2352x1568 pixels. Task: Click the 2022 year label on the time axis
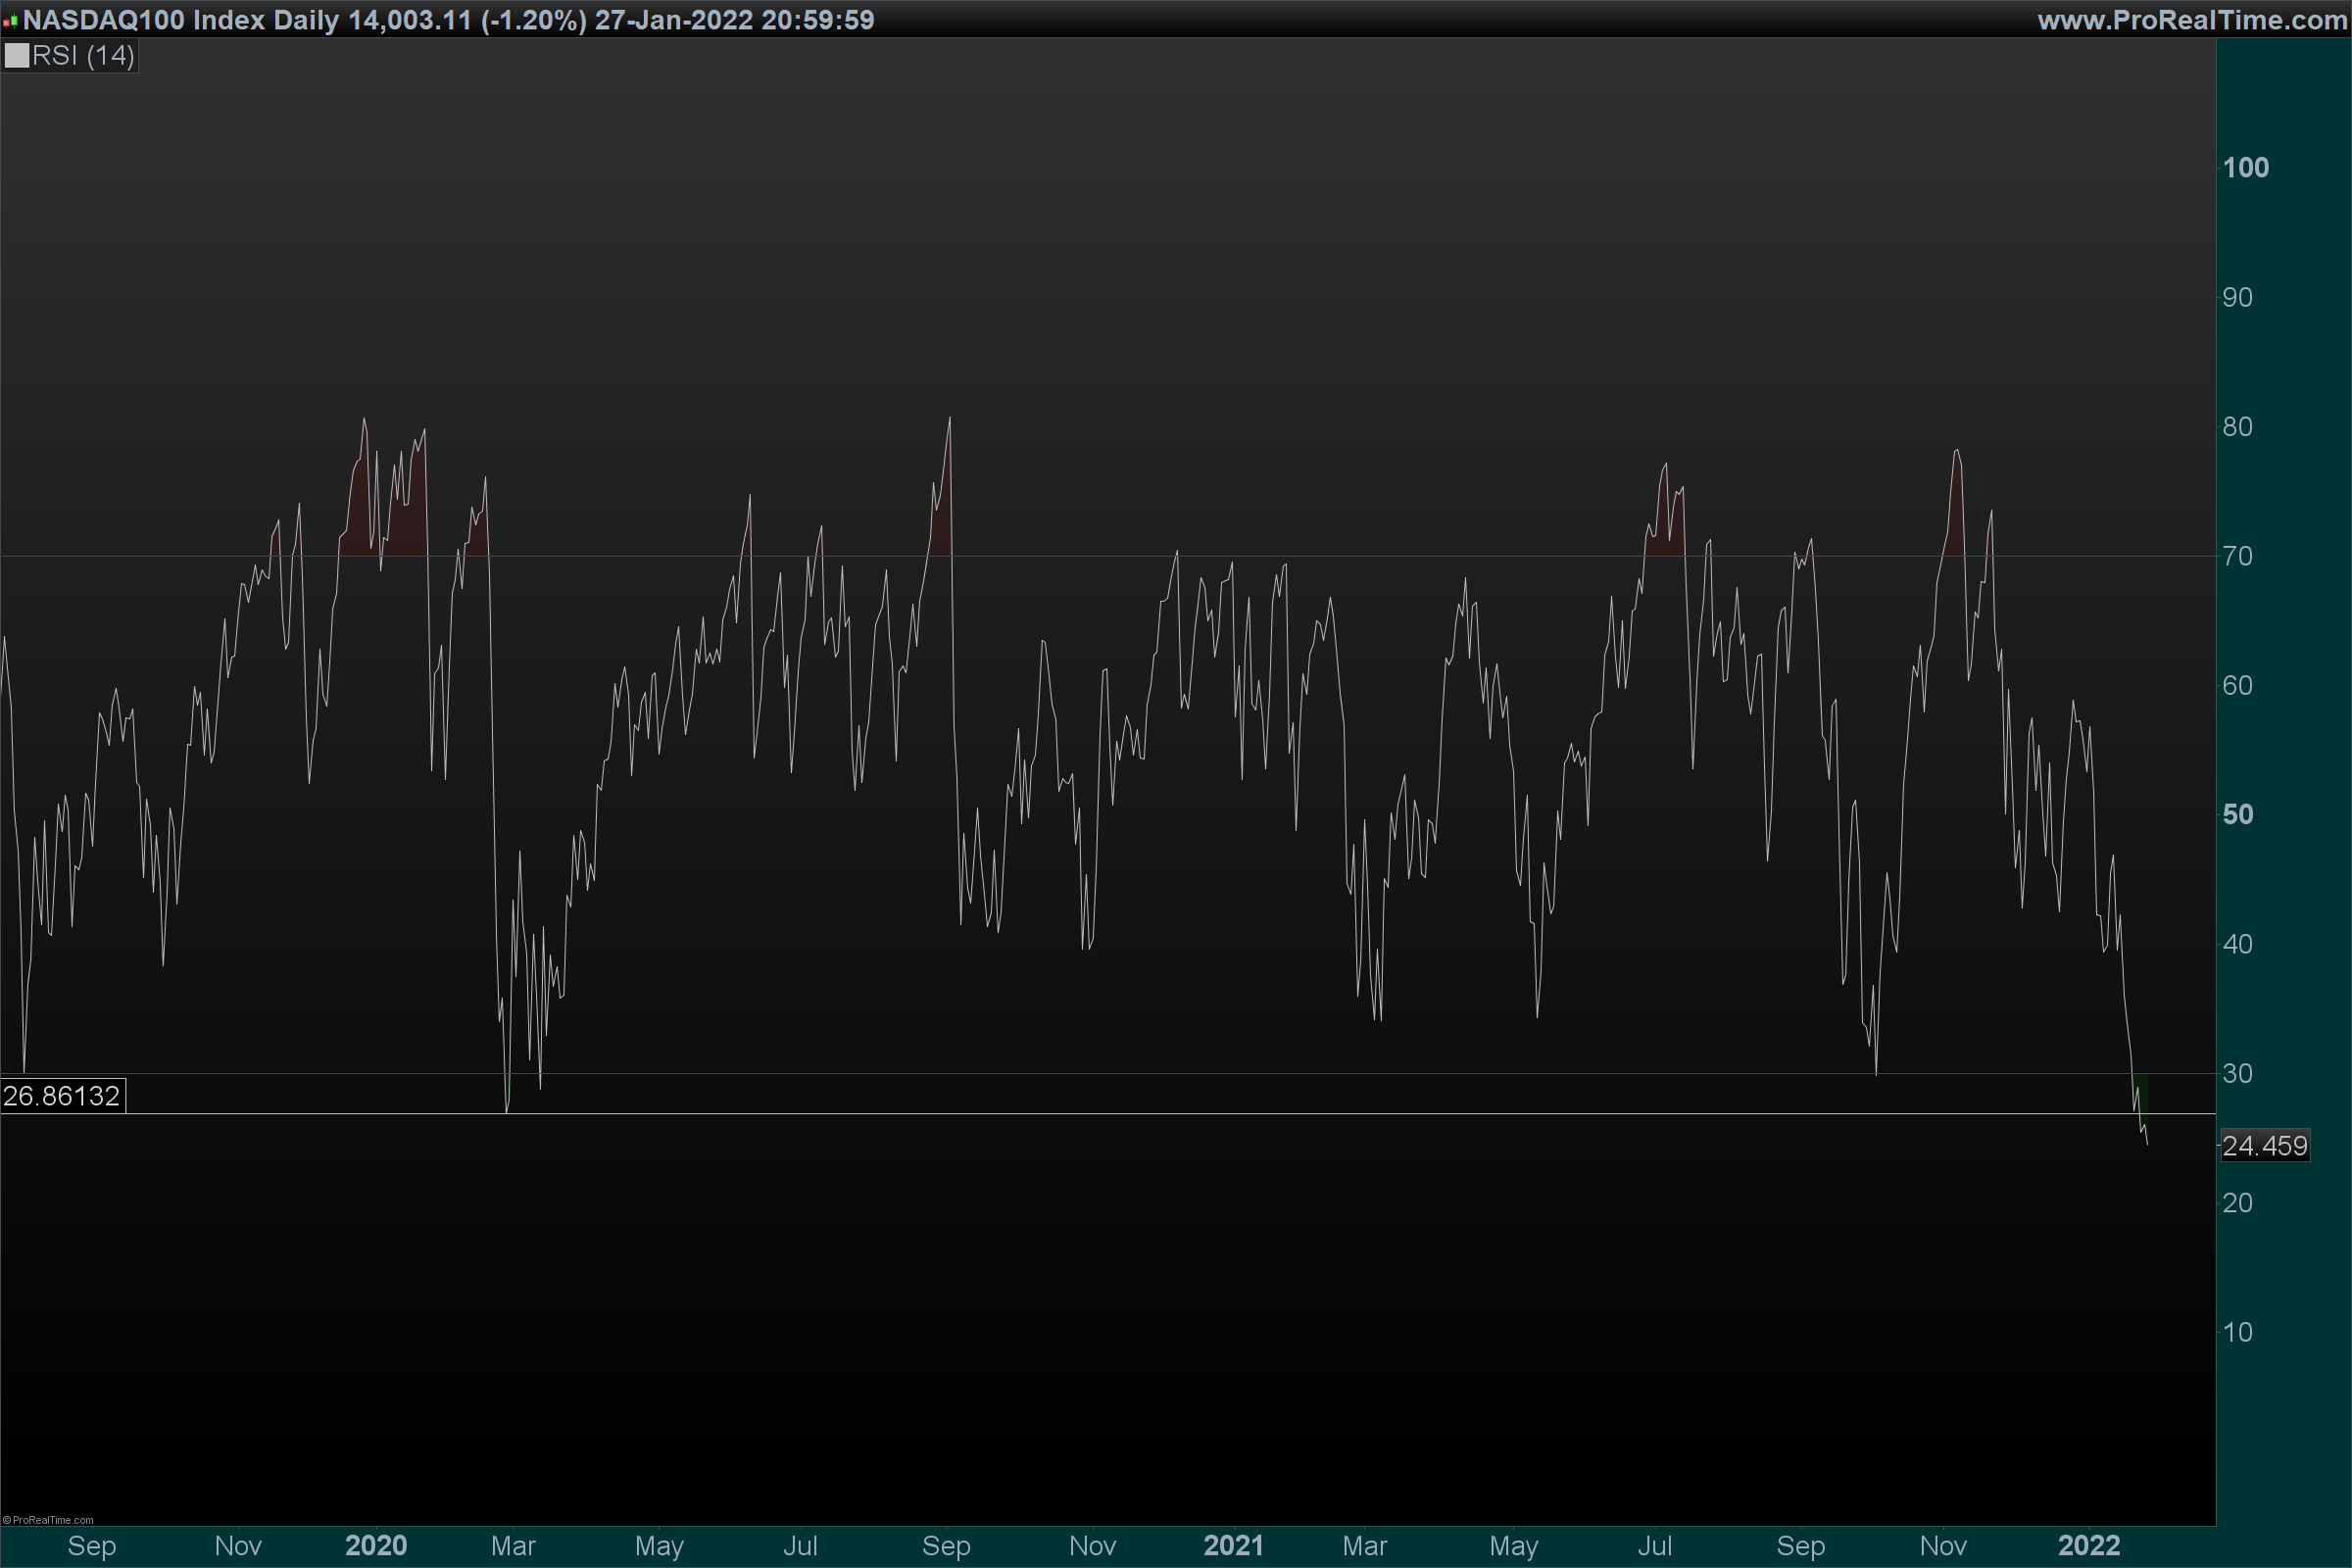2088,1546
